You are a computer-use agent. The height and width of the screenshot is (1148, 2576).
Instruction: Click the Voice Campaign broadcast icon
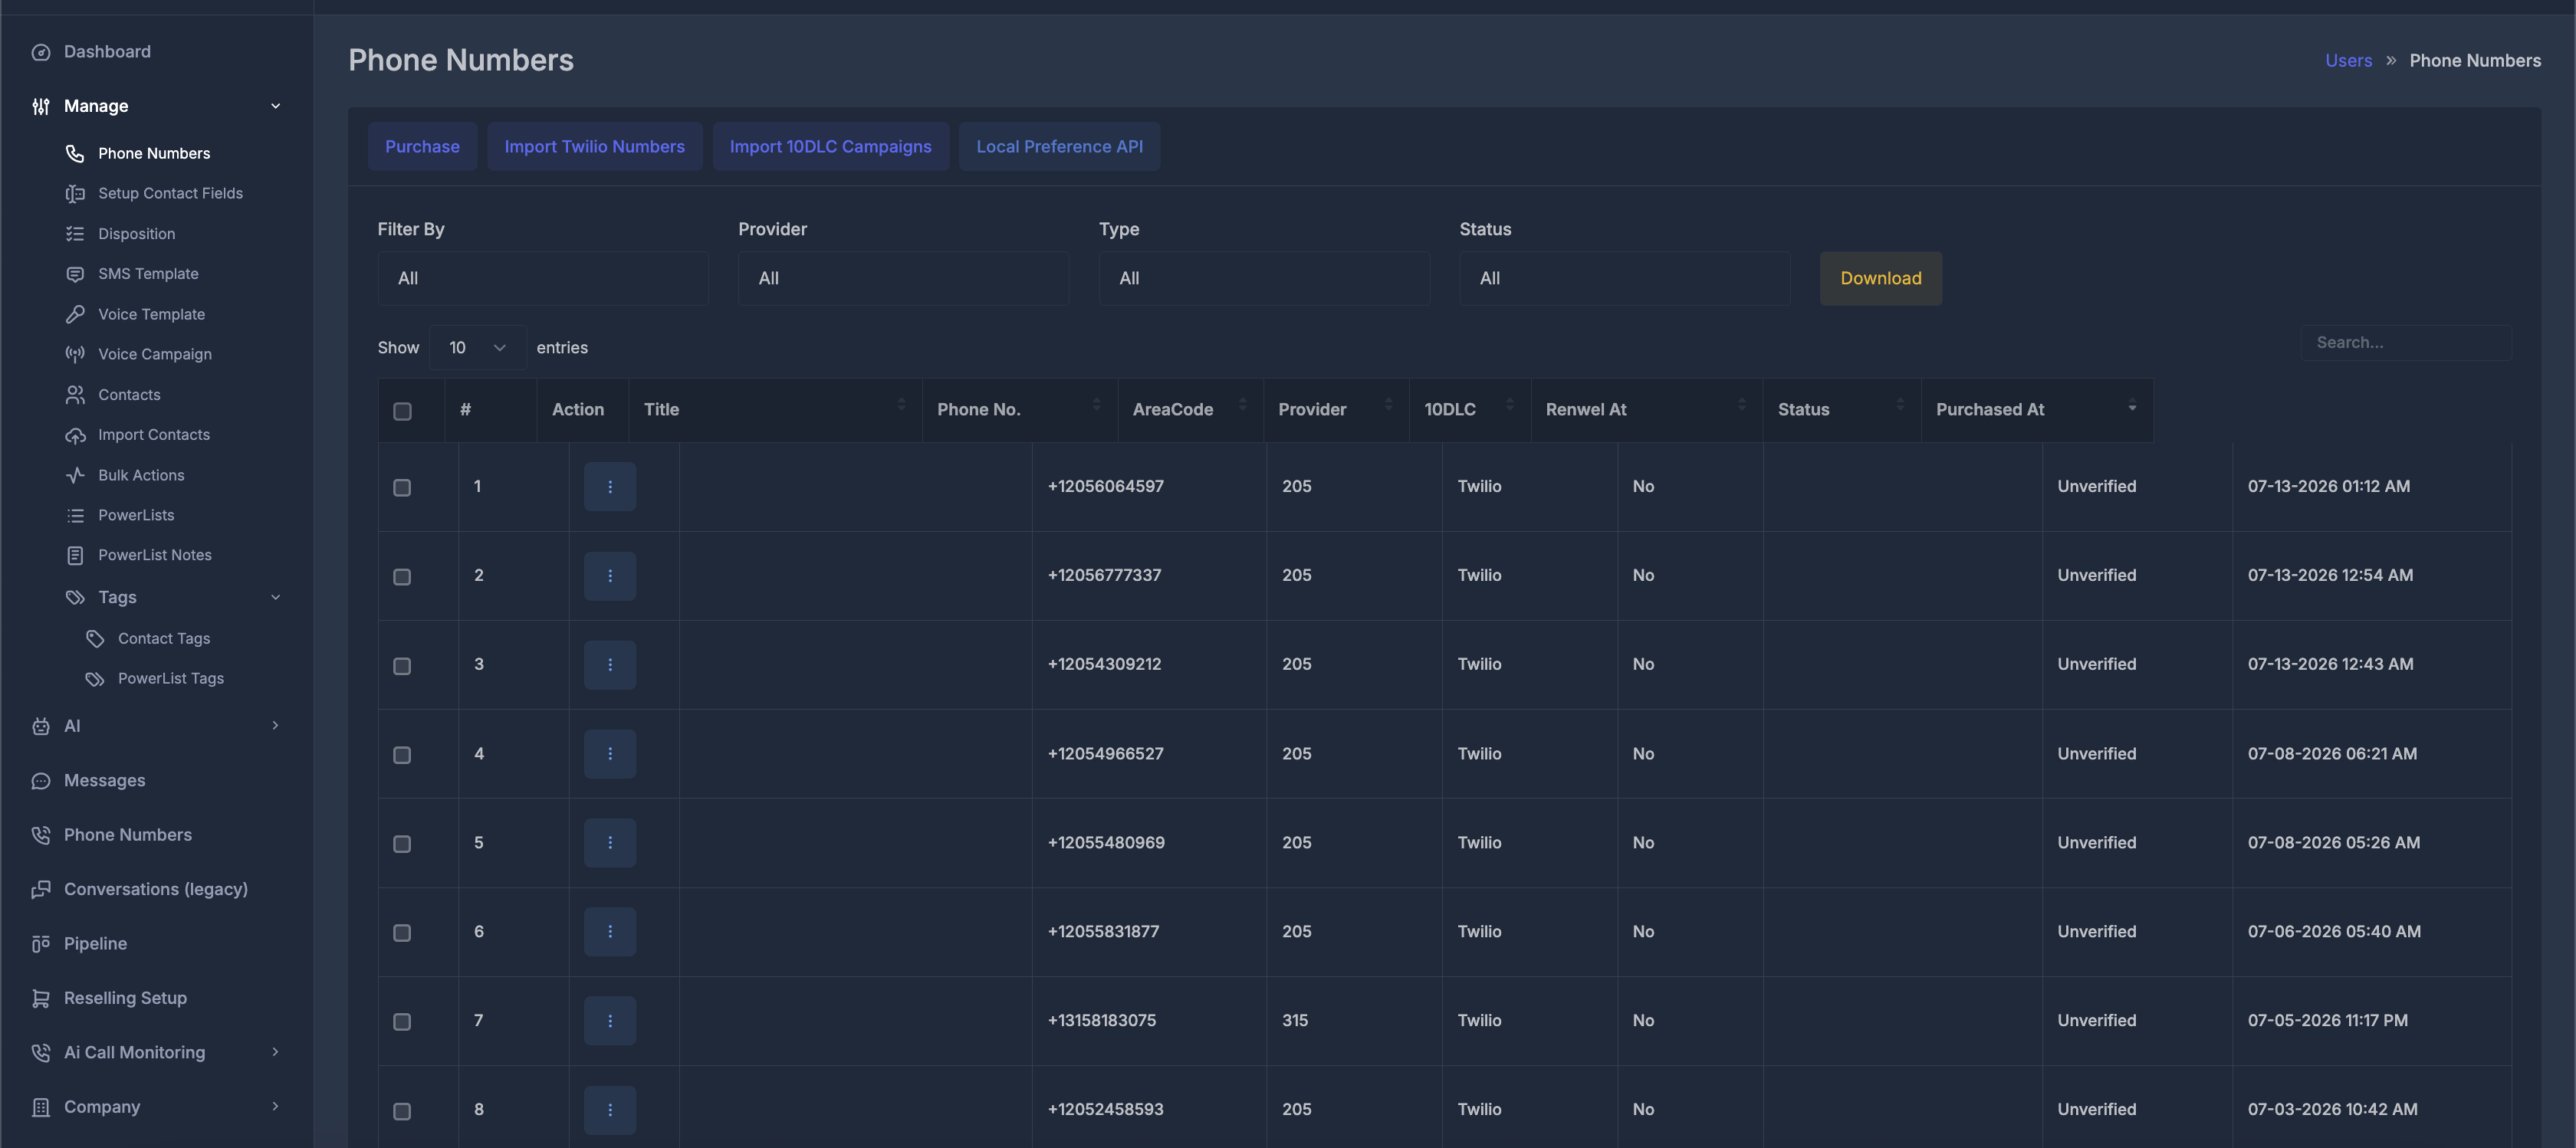coord(75,354)
